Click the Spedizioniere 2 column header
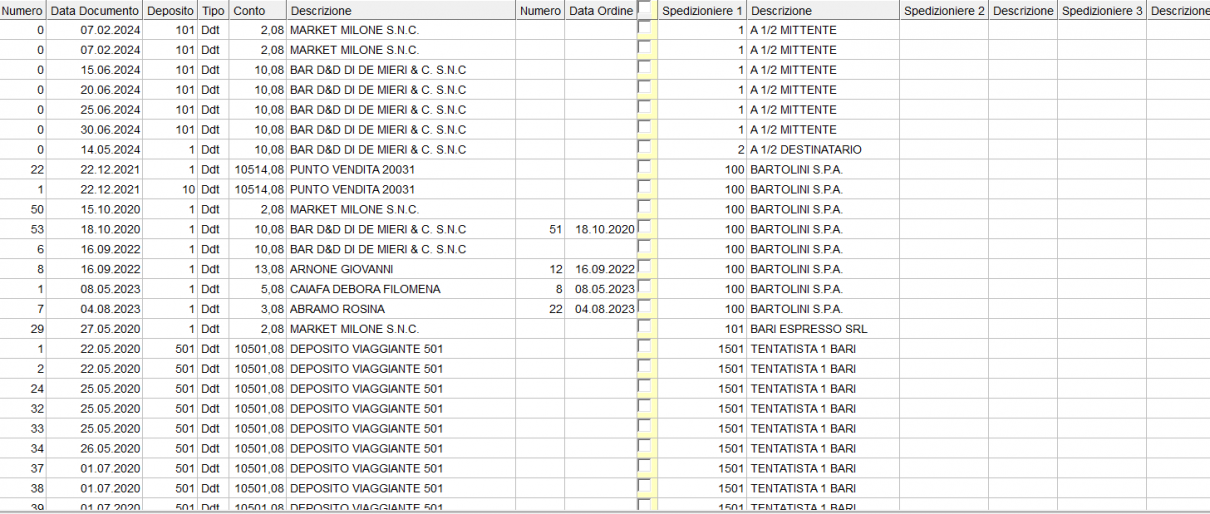This screenshot has width=1210, height=514. pos(943,10)
